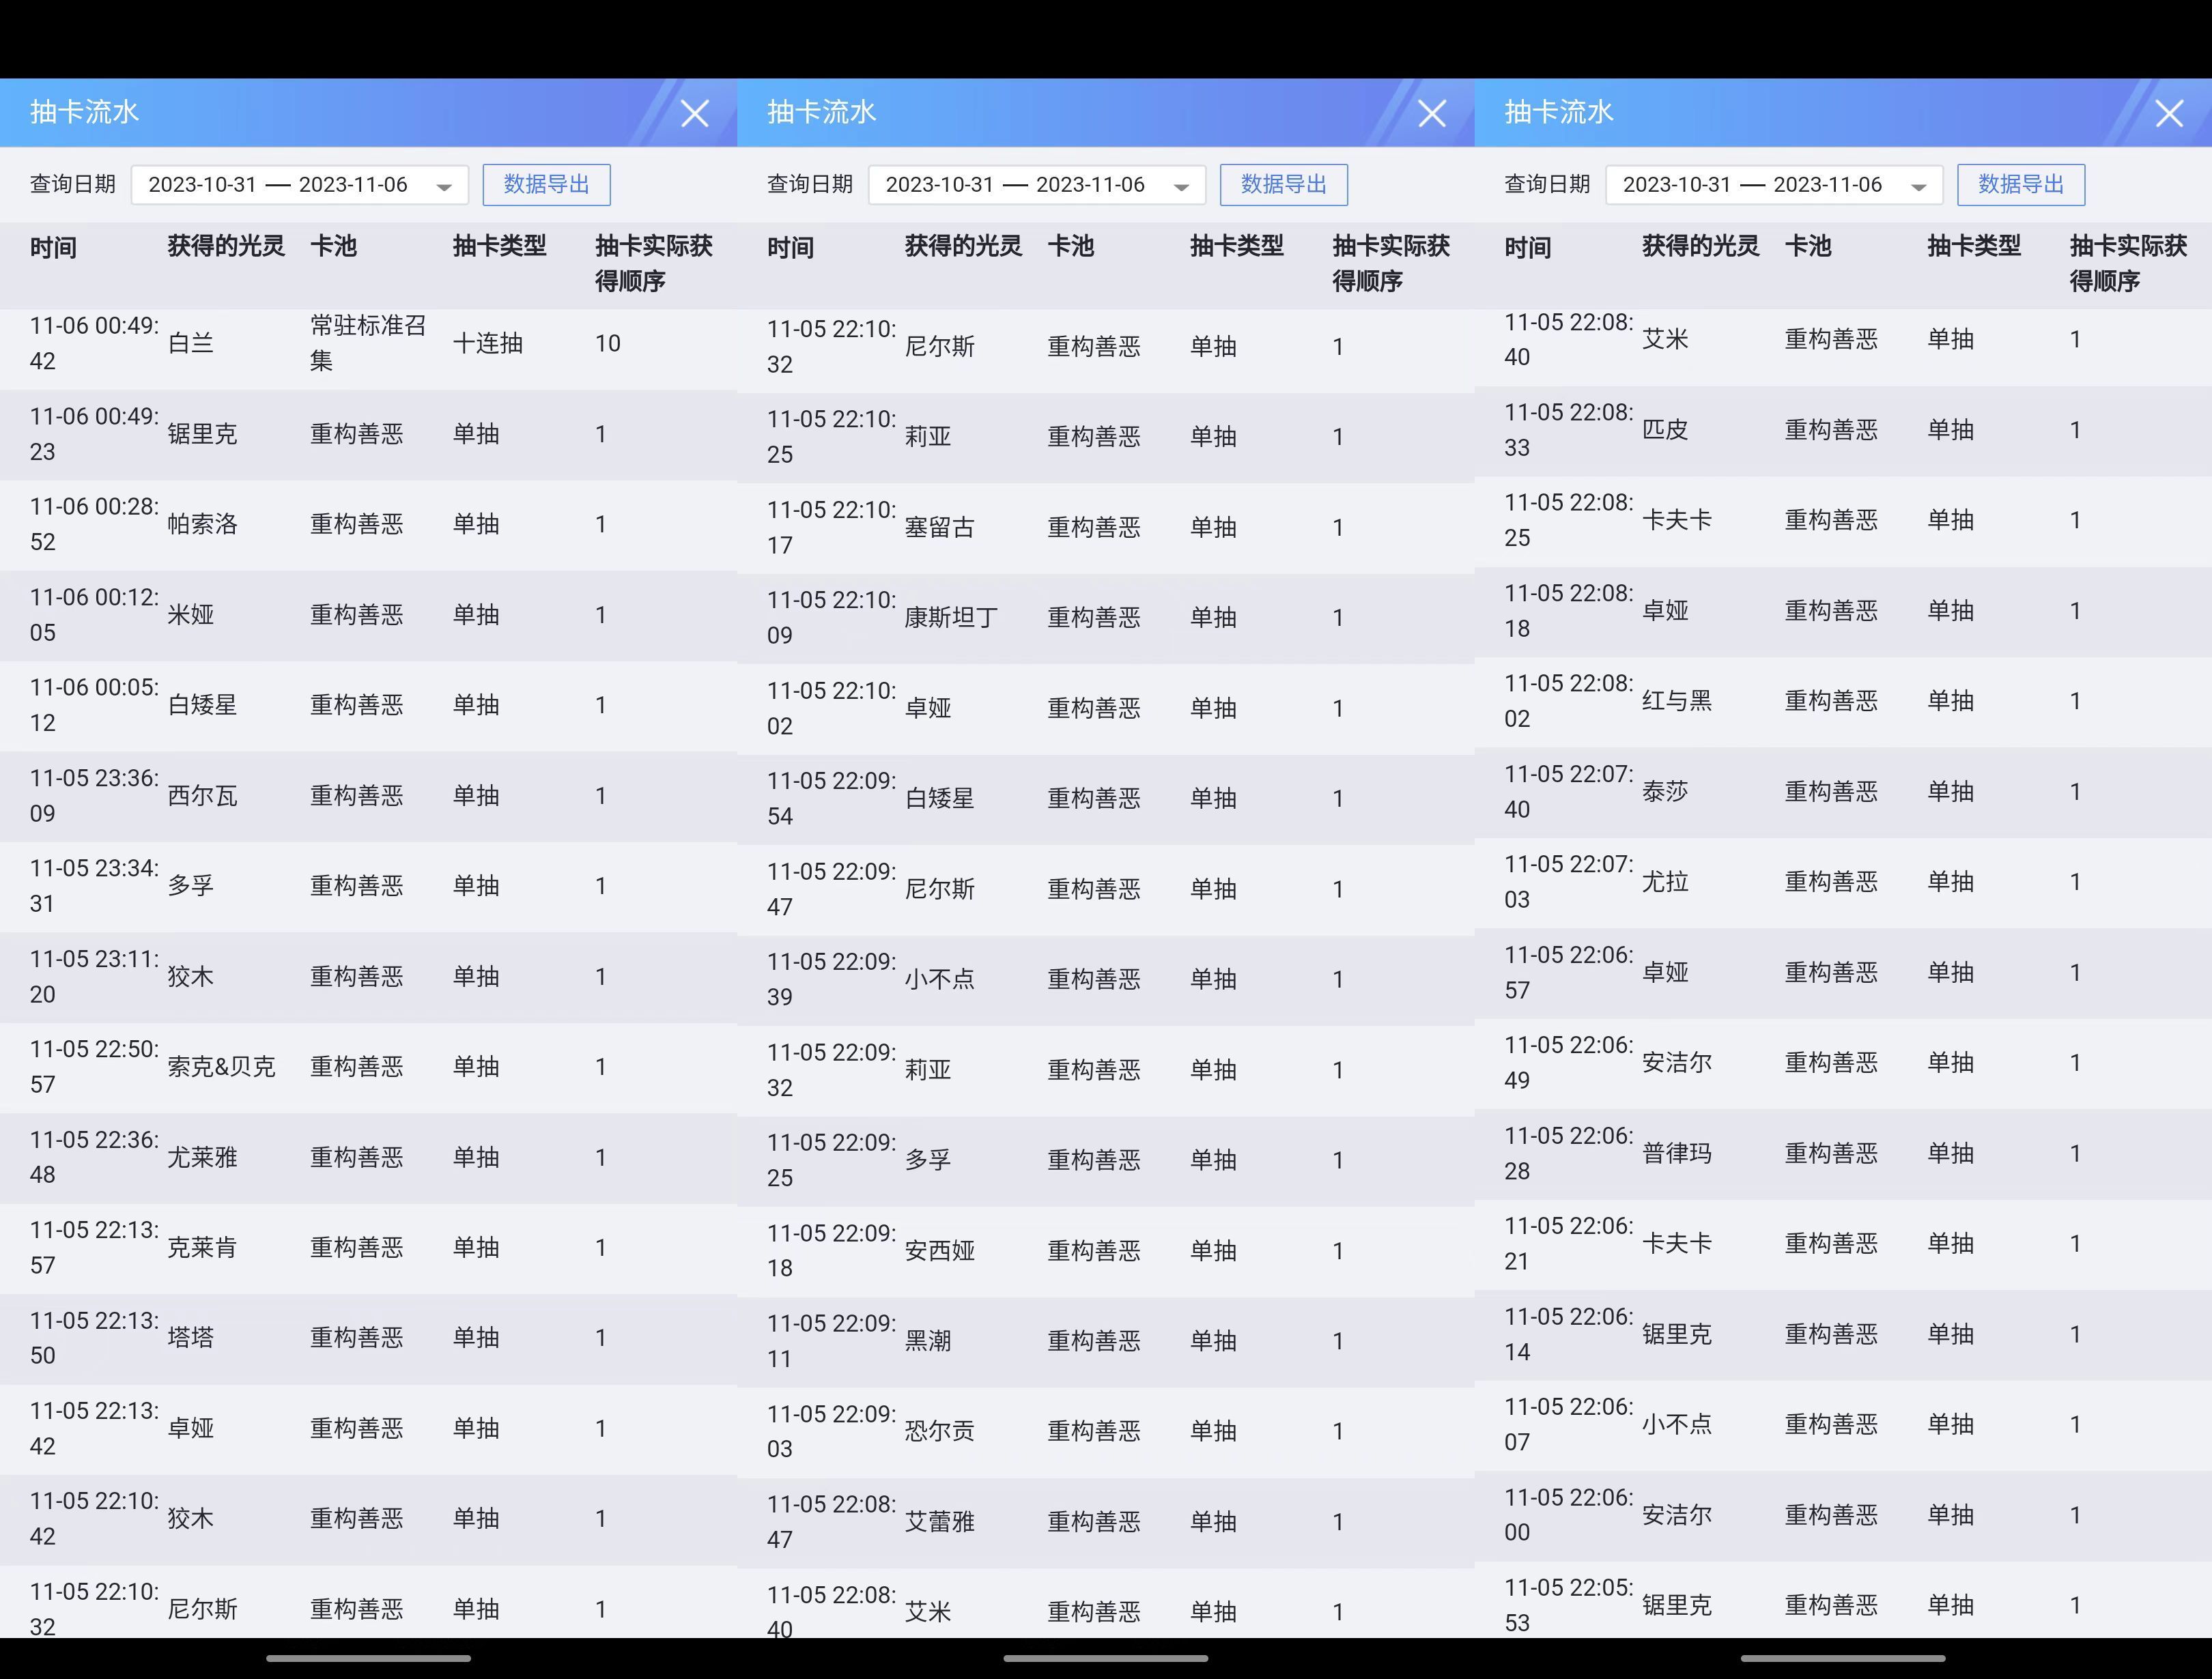Click 获得的光灵 column header in middle panel
Screen dimensions: 2212x1679
[x=963, y=246]
